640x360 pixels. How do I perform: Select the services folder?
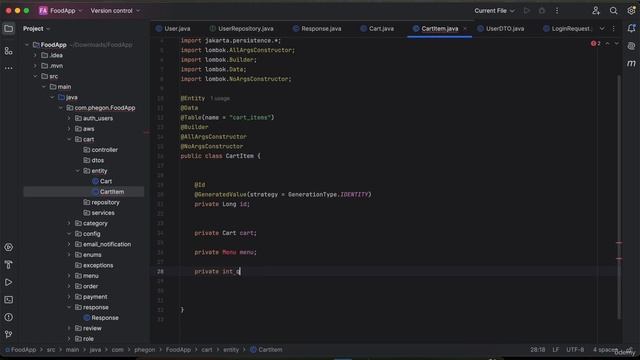[x=103, y=213]
